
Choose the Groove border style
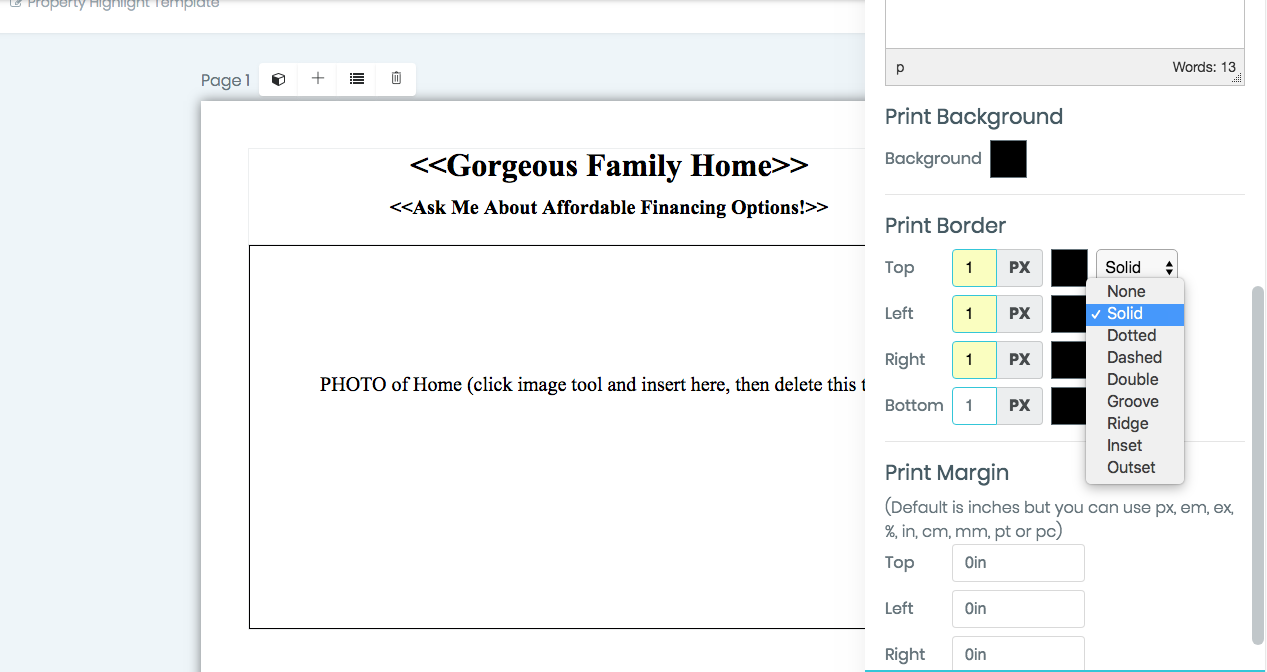coord(1132,401)
